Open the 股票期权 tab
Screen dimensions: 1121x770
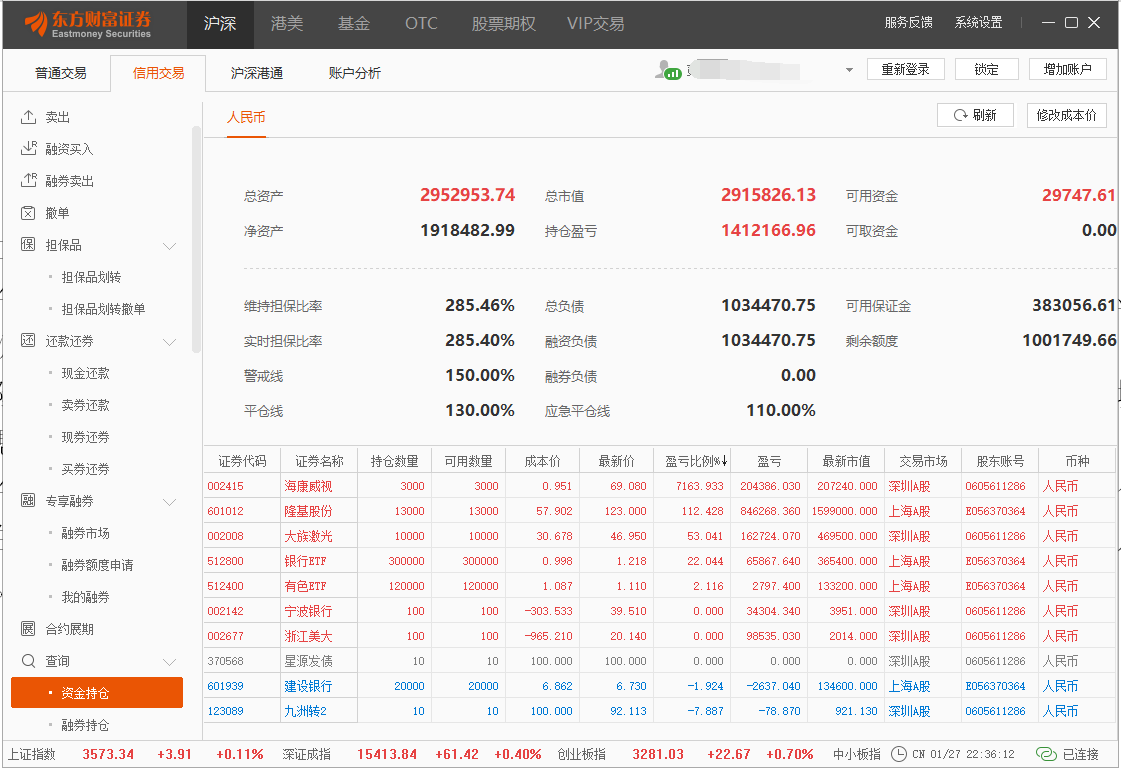pos(503,24)
